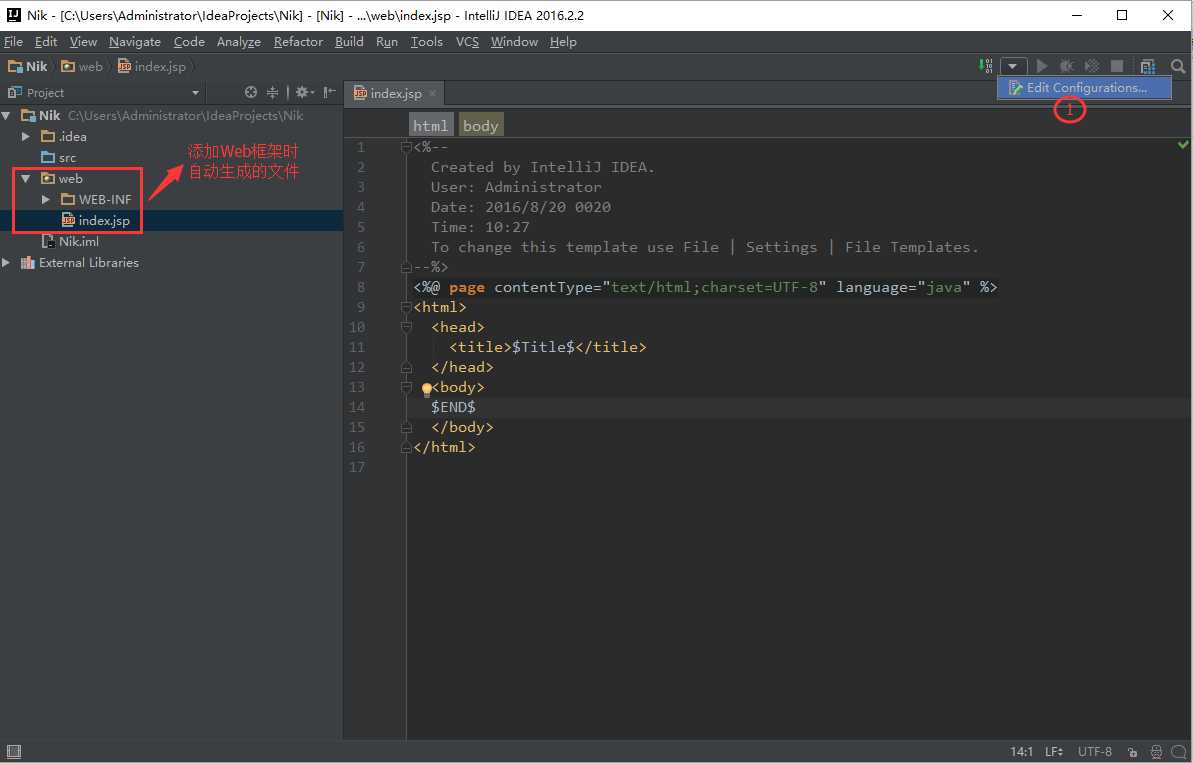The image size is (1193, 763).
Task: Expand the WEB-INF folder node
Action: pos(46,199)
